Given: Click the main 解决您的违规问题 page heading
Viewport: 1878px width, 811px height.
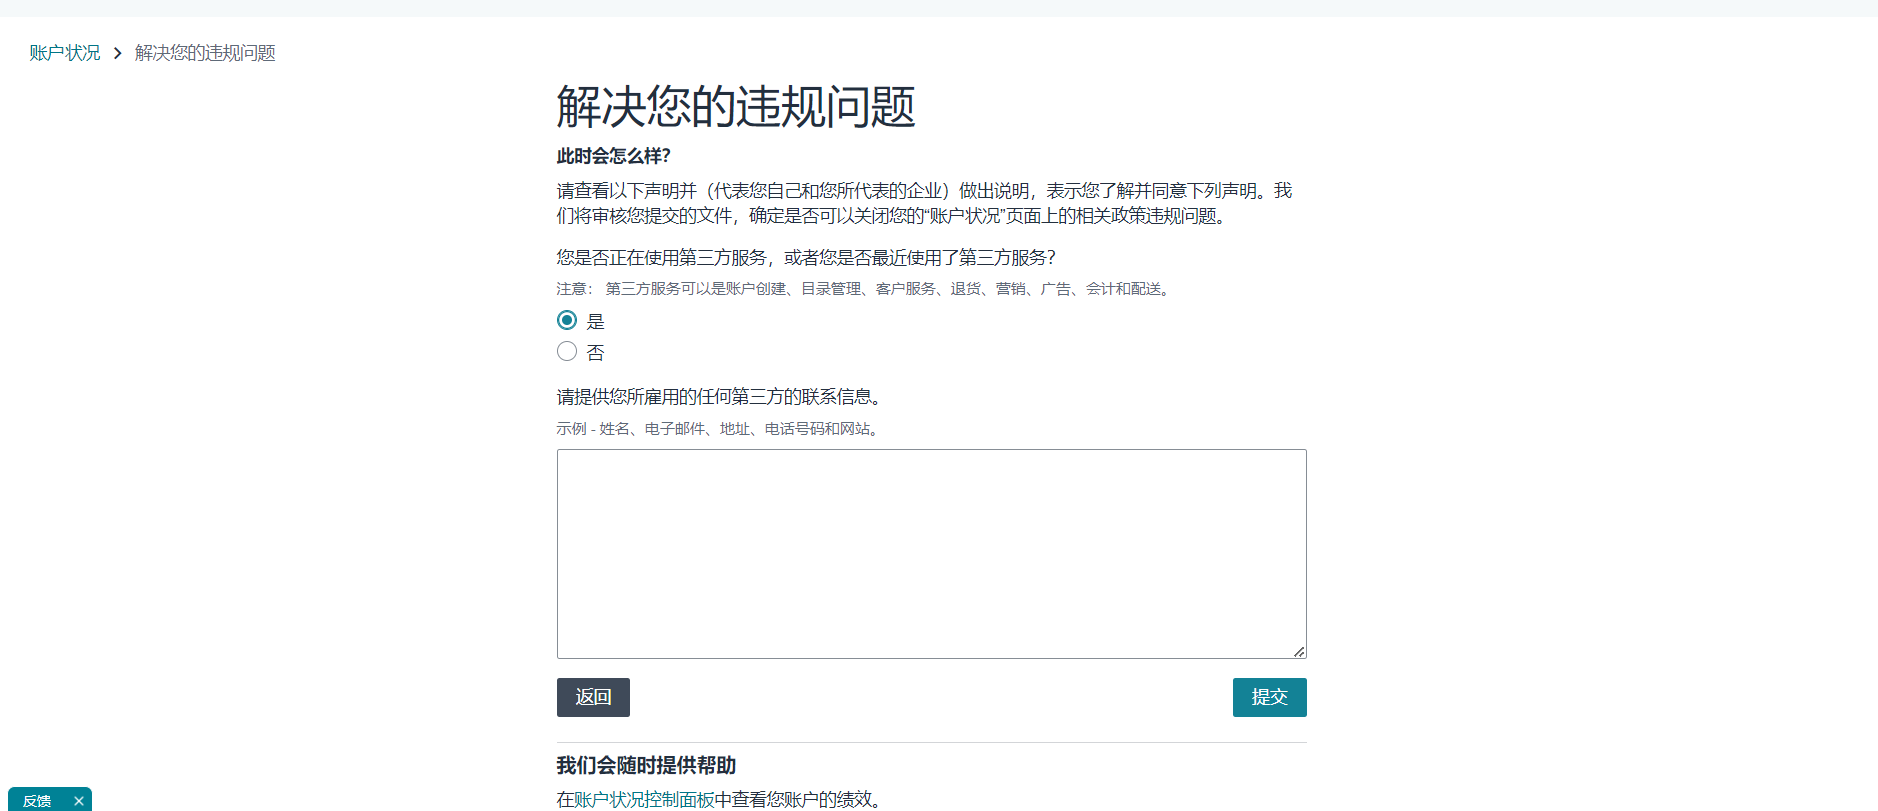Looking at the screenshot, I should click(x=735, y=107).
